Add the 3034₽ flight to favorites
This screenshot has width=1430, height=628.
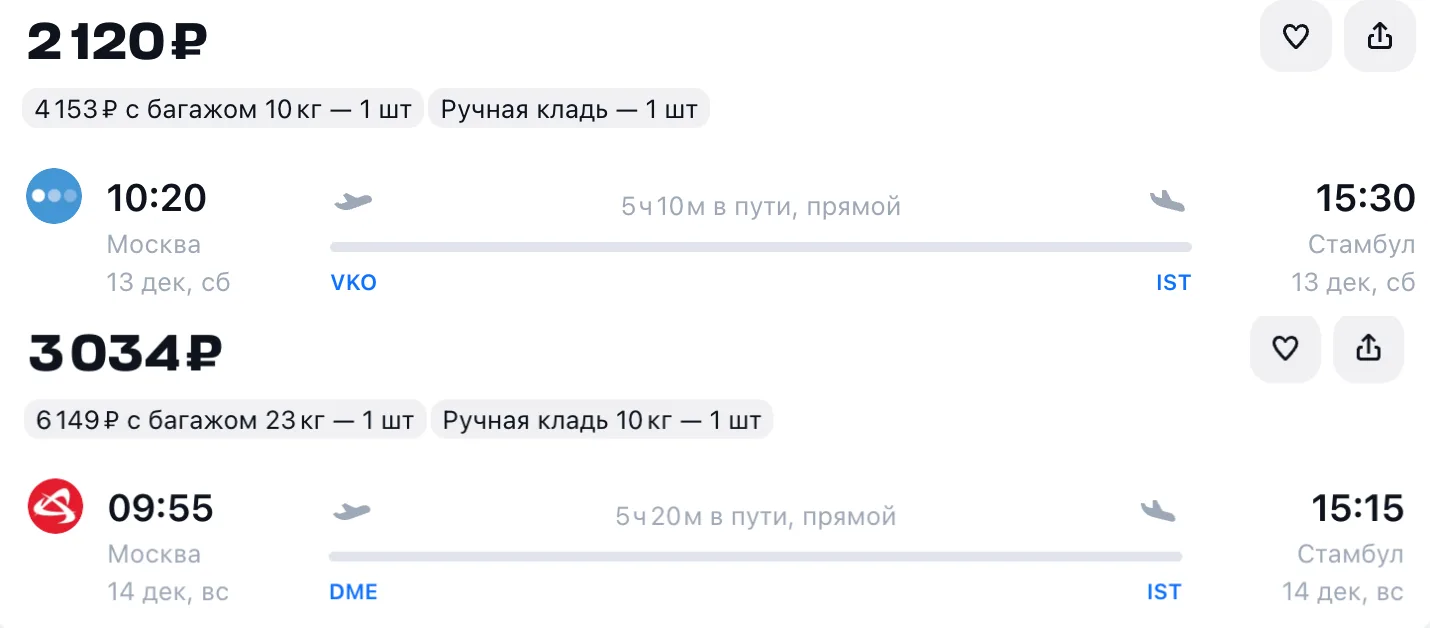(1285, 348)
